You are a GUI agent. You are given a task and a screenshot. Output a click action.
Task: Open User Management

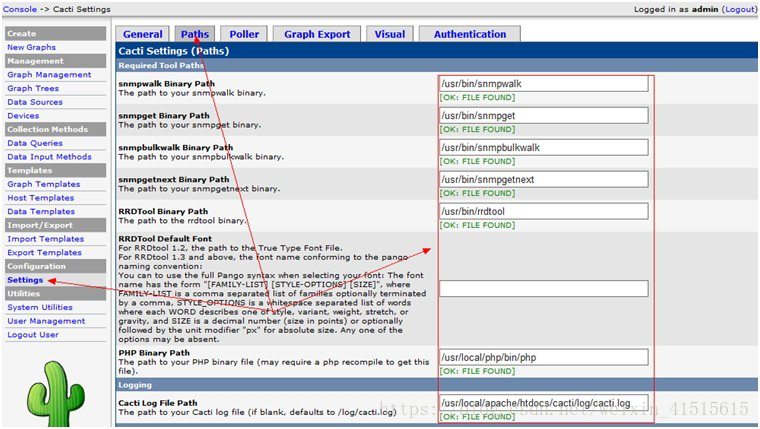pyautogui.click(x=46, y=321)
